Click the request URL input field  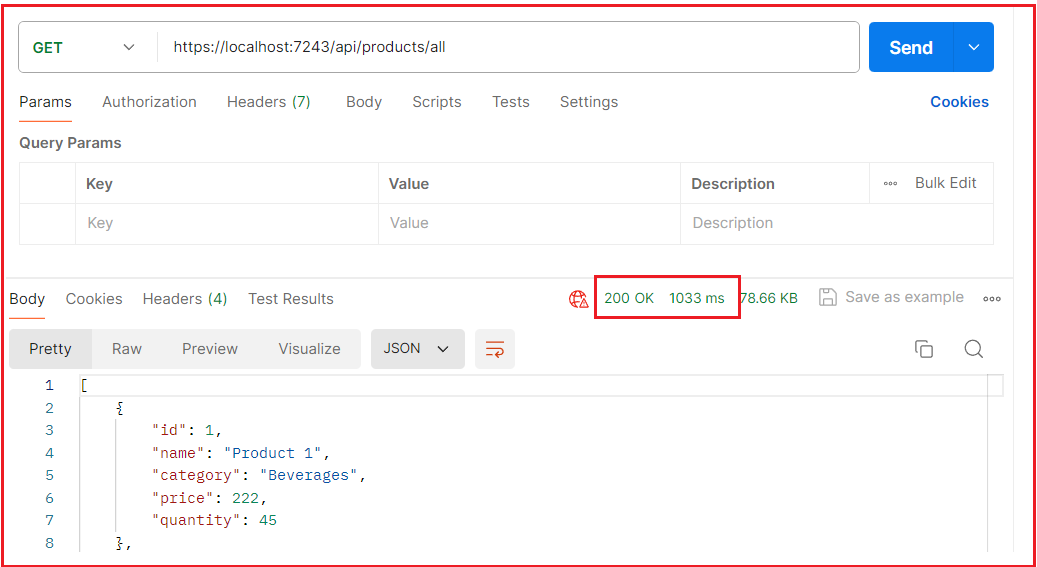(500, 47)
